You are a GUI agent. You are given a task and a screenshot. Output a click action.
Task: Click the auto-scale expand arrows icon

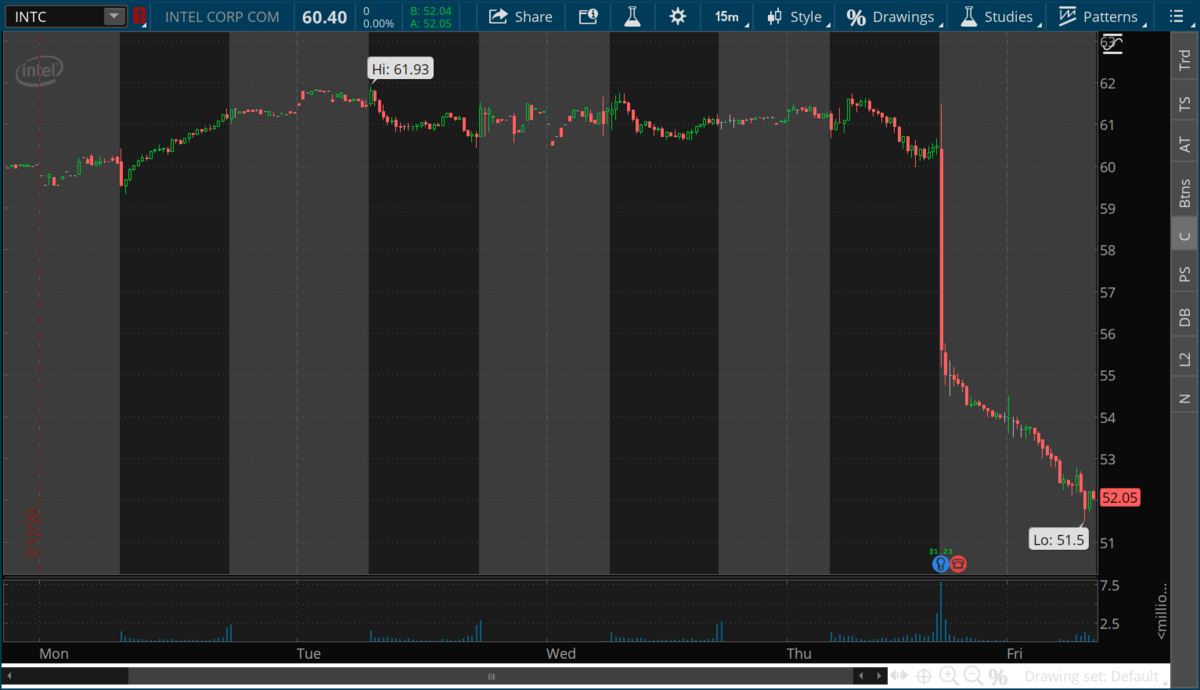point(899,676)
